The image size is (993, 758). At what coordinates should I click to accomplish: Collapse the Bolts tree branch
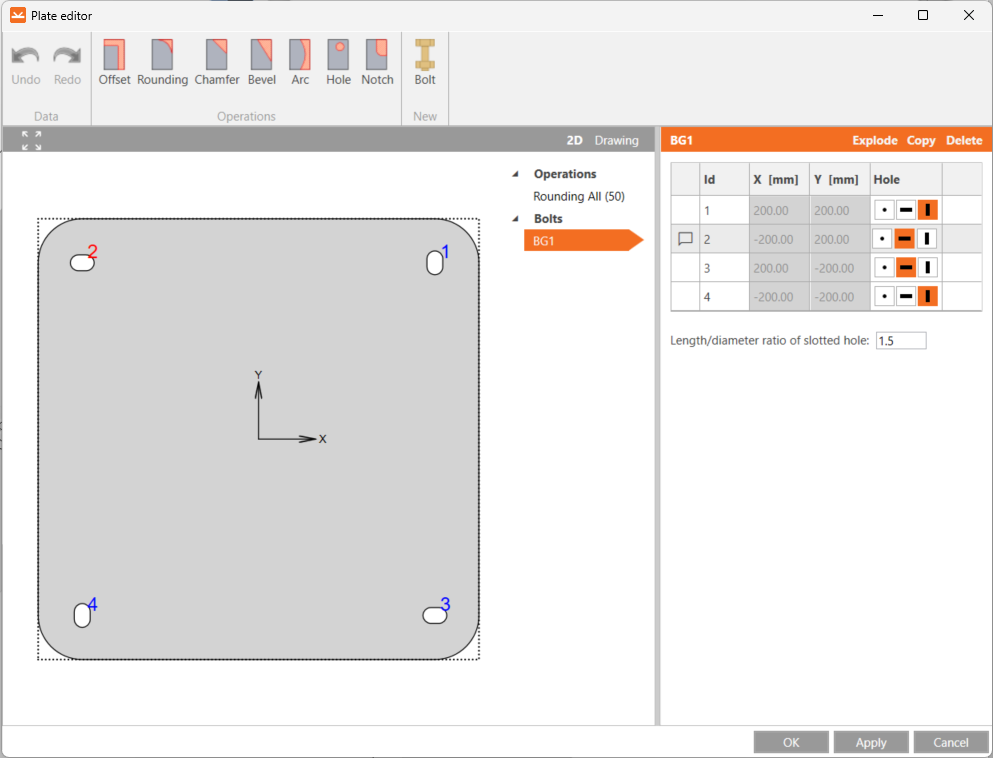coord(513,218)
